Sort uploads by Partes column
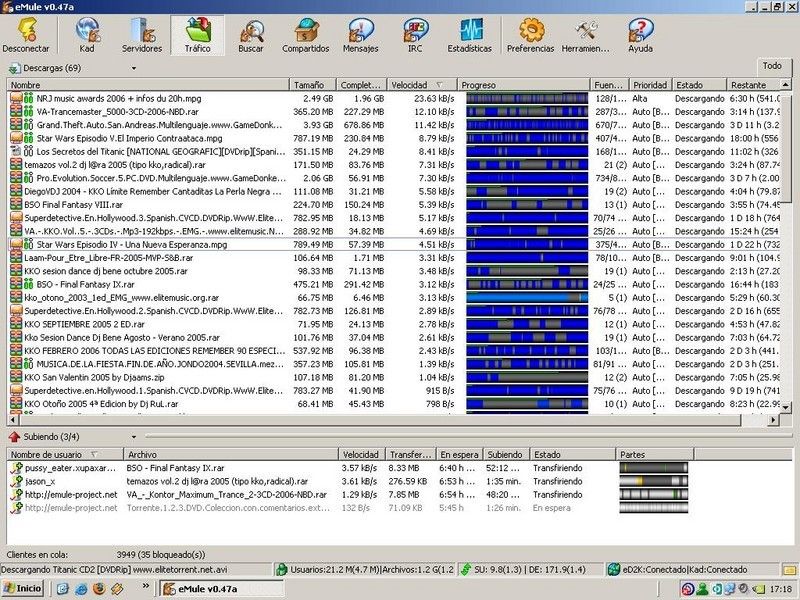The height and width of the screenshot is (600, 800). point(655,454)
